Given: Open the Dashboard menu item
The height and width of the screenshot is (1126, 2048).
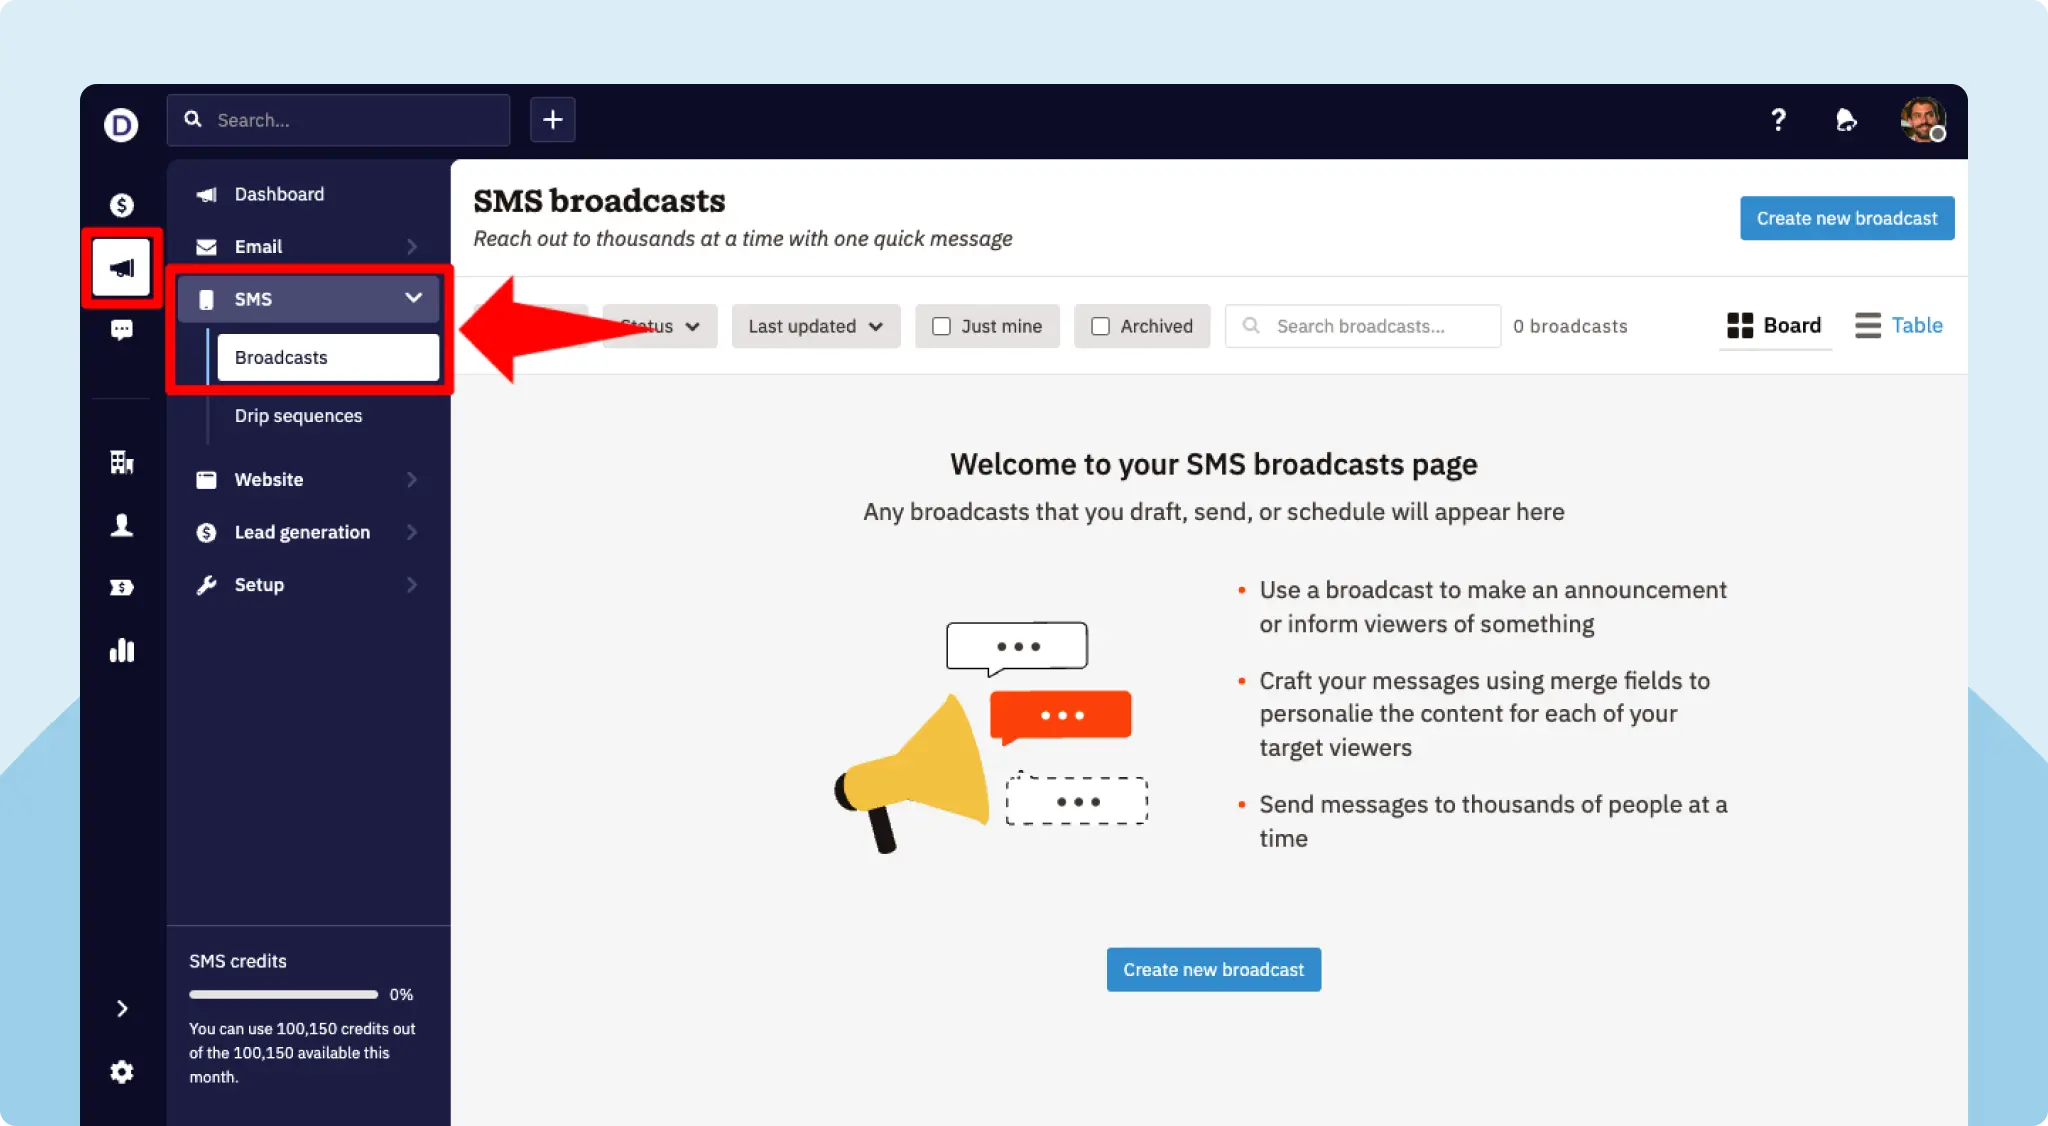Looking at the screenshot, I should point(279,194).
